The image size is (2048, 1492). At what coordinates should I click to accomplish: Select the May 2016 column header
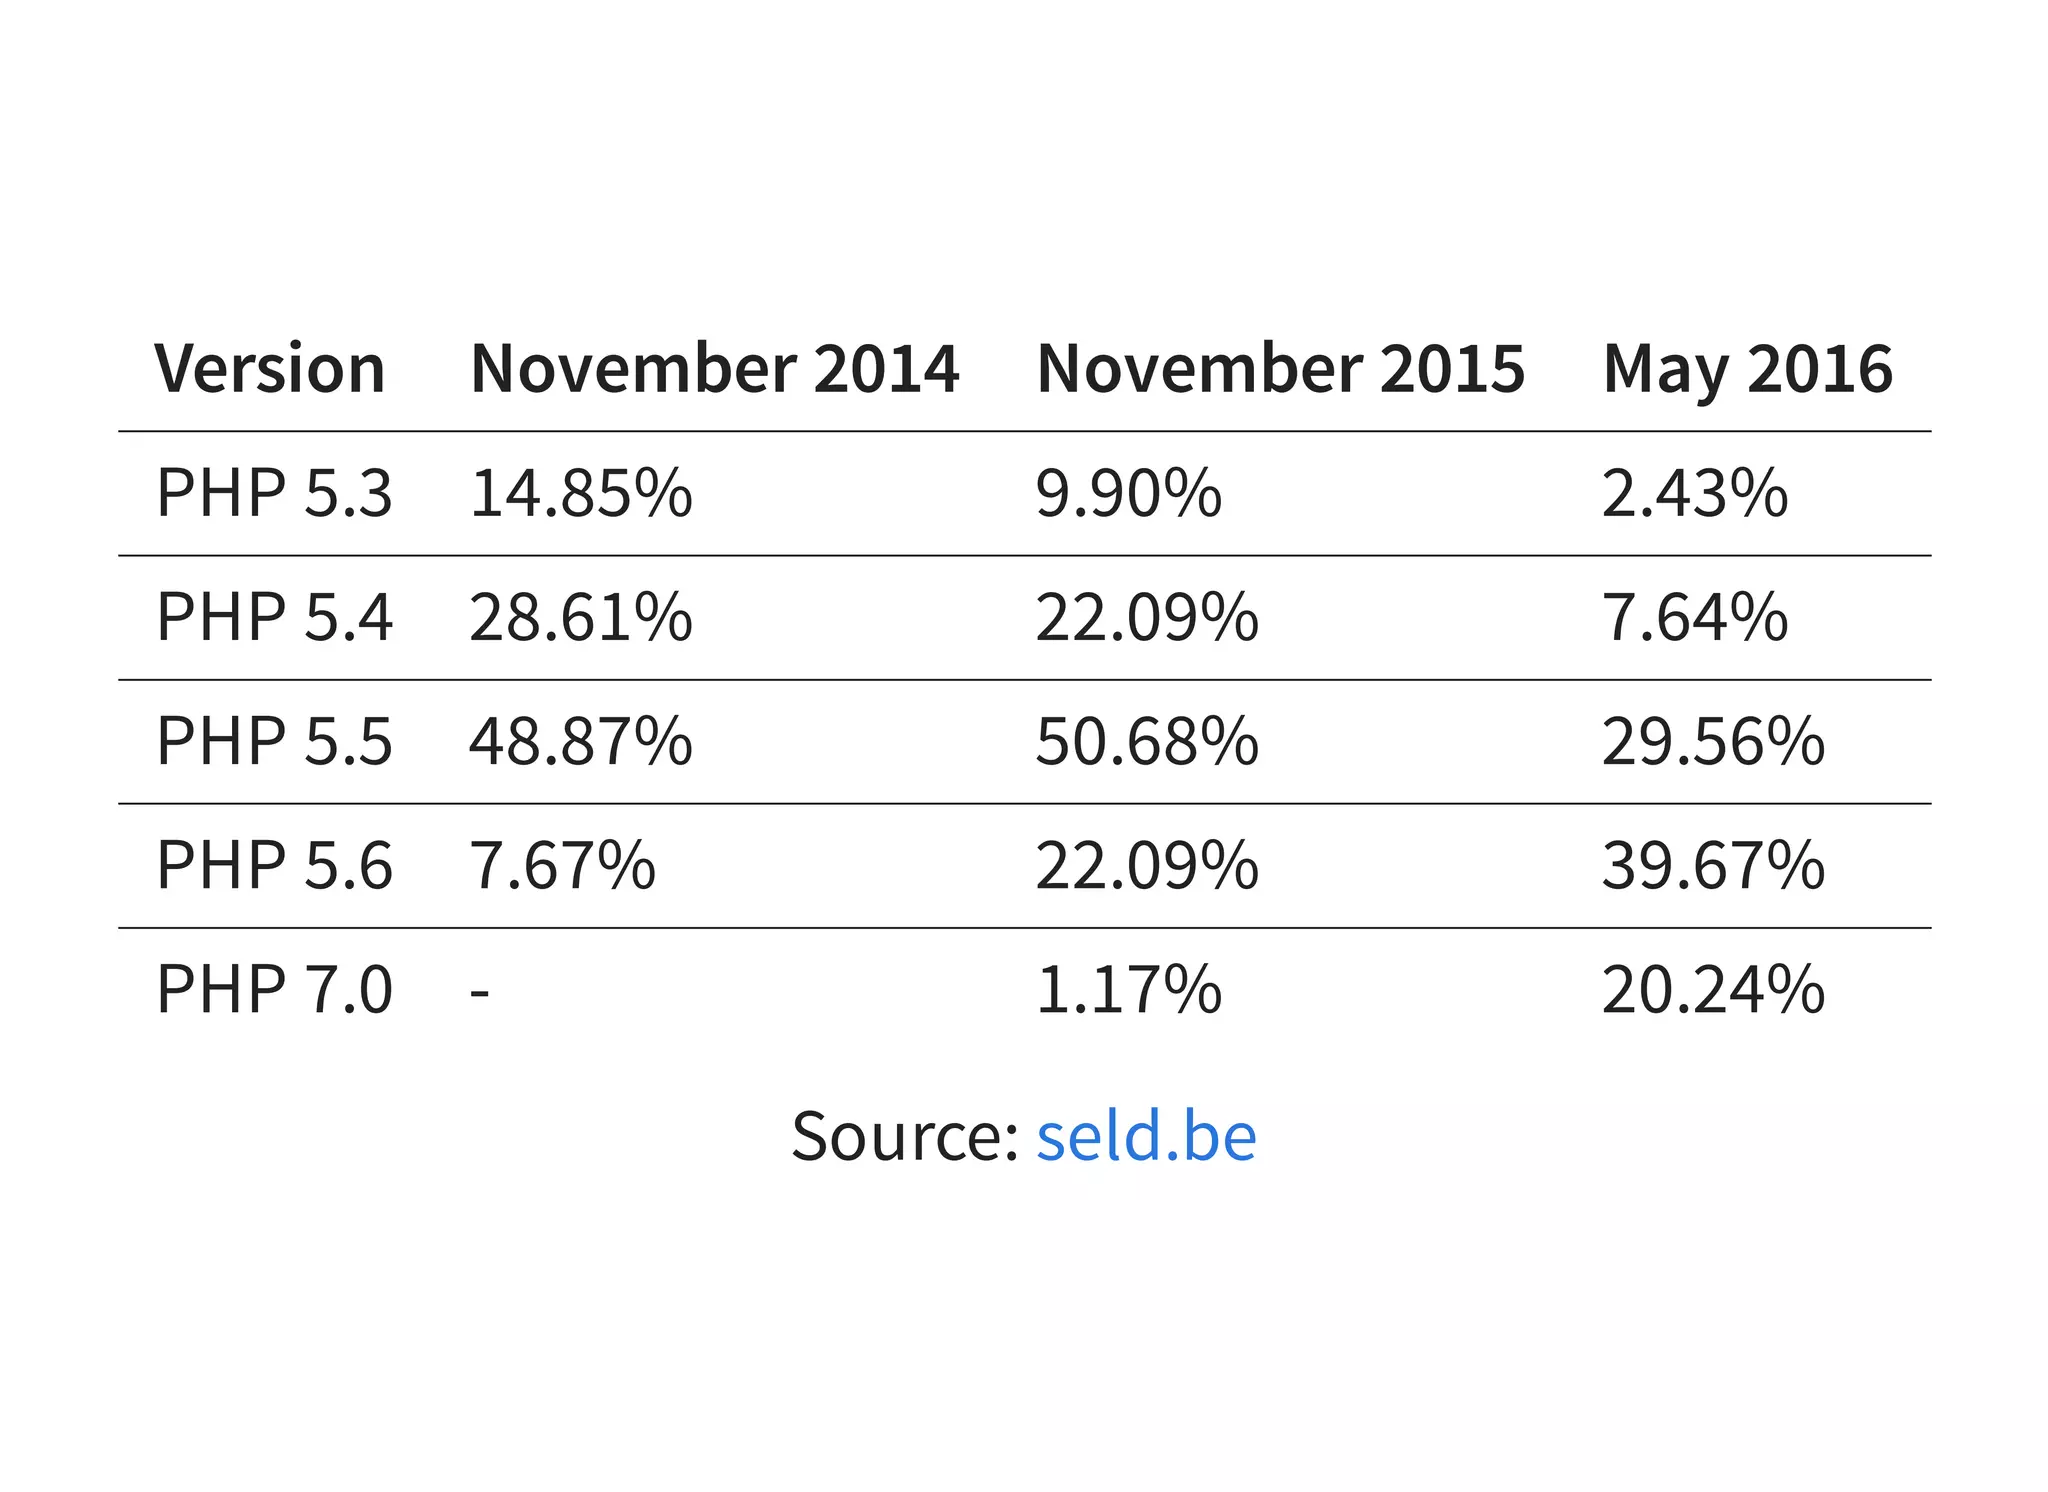tap(1747, 368)
